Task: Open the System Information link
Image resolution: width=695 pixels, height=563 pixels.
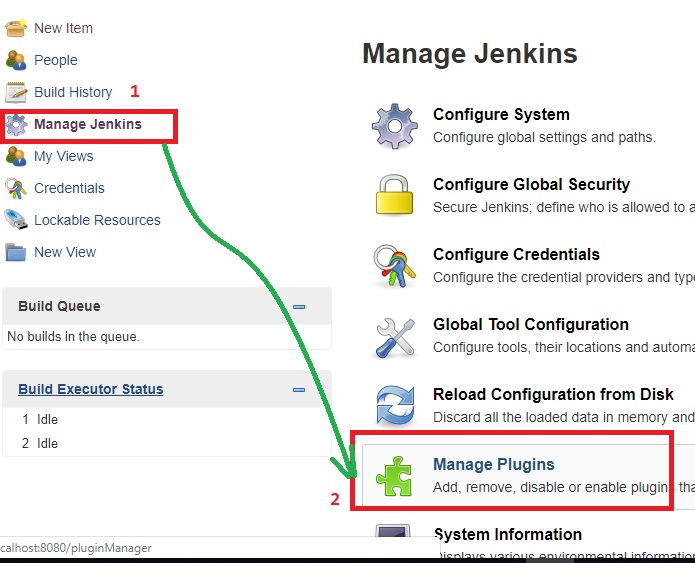Action: 508,535
